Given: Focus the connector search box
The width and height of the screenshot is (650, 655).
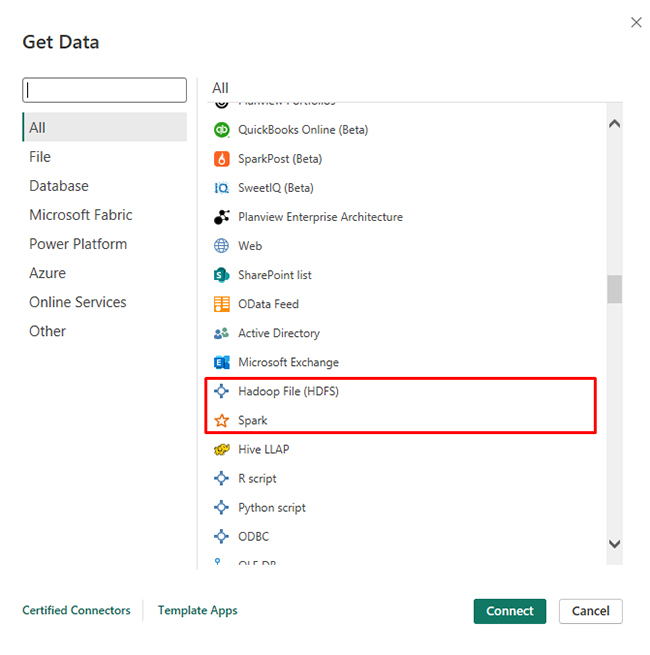Looking at the screenshot, I should pyautogui.click(x=104, y=90).
